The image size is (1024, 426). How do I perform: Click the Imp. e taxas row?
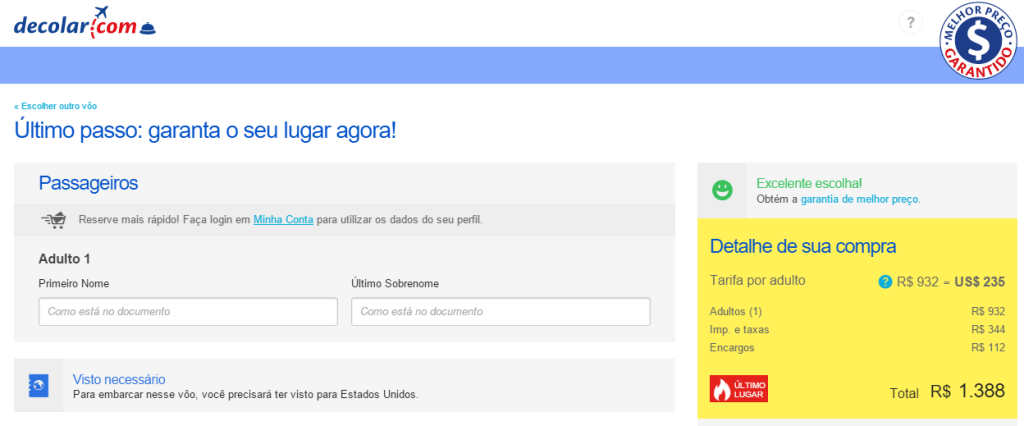(x=857, y=329)
